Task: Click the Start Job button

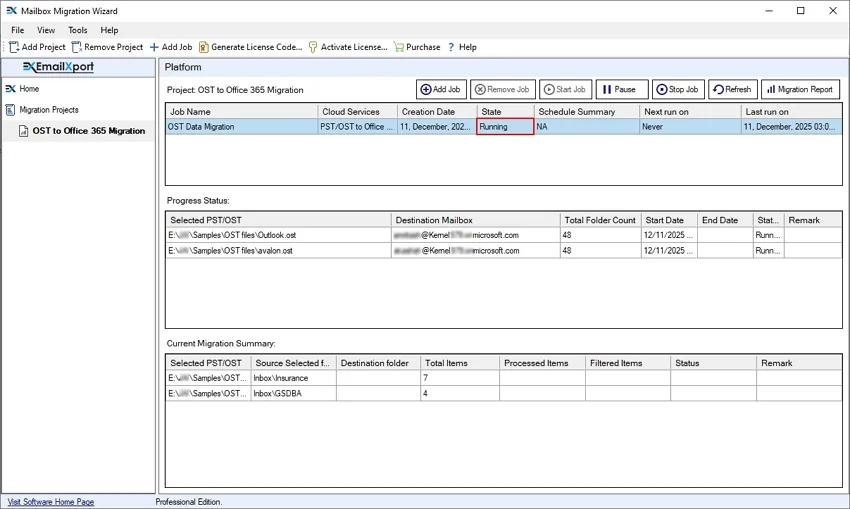Action: coord(565,89)
